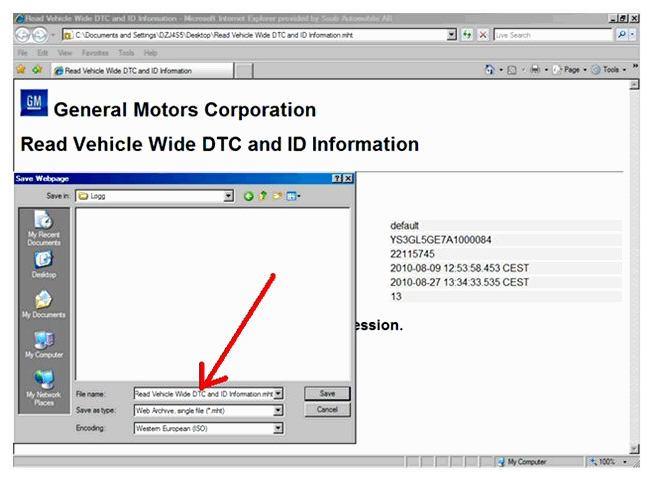Click the zoom level icon in status bar
Image resolution: width=650 pixels, height=479 pixels.
tap(594, 462)
